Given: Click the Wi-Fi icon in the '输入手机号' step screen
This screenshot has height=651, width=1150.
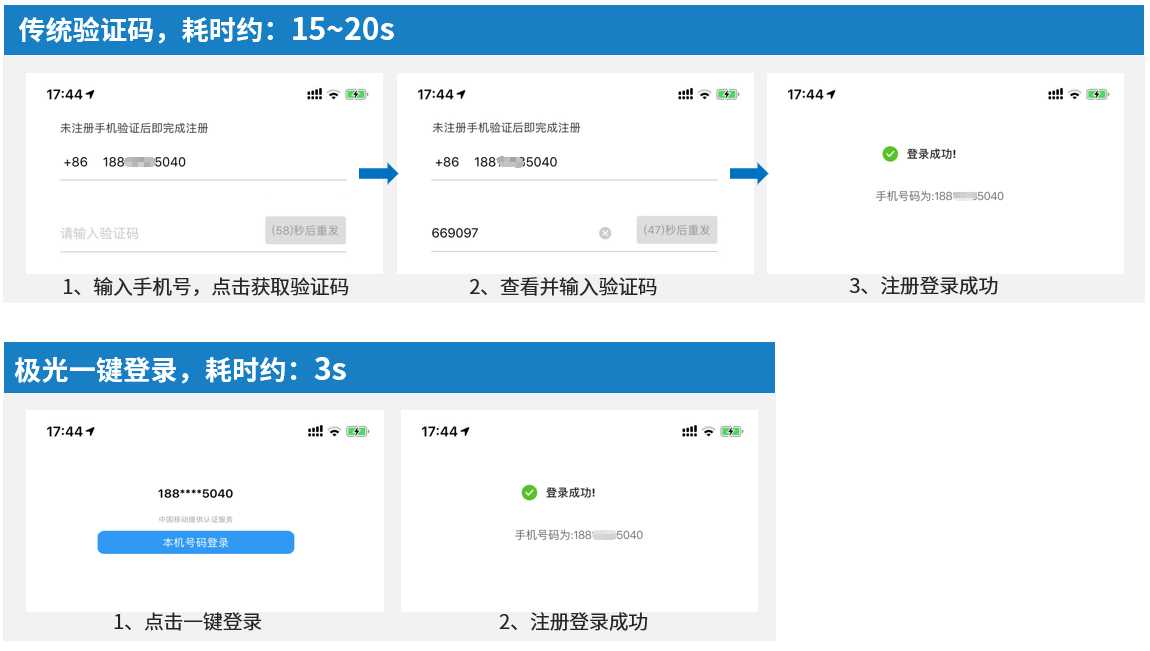Looking at the screenshot, I should (x=334, y=94).
